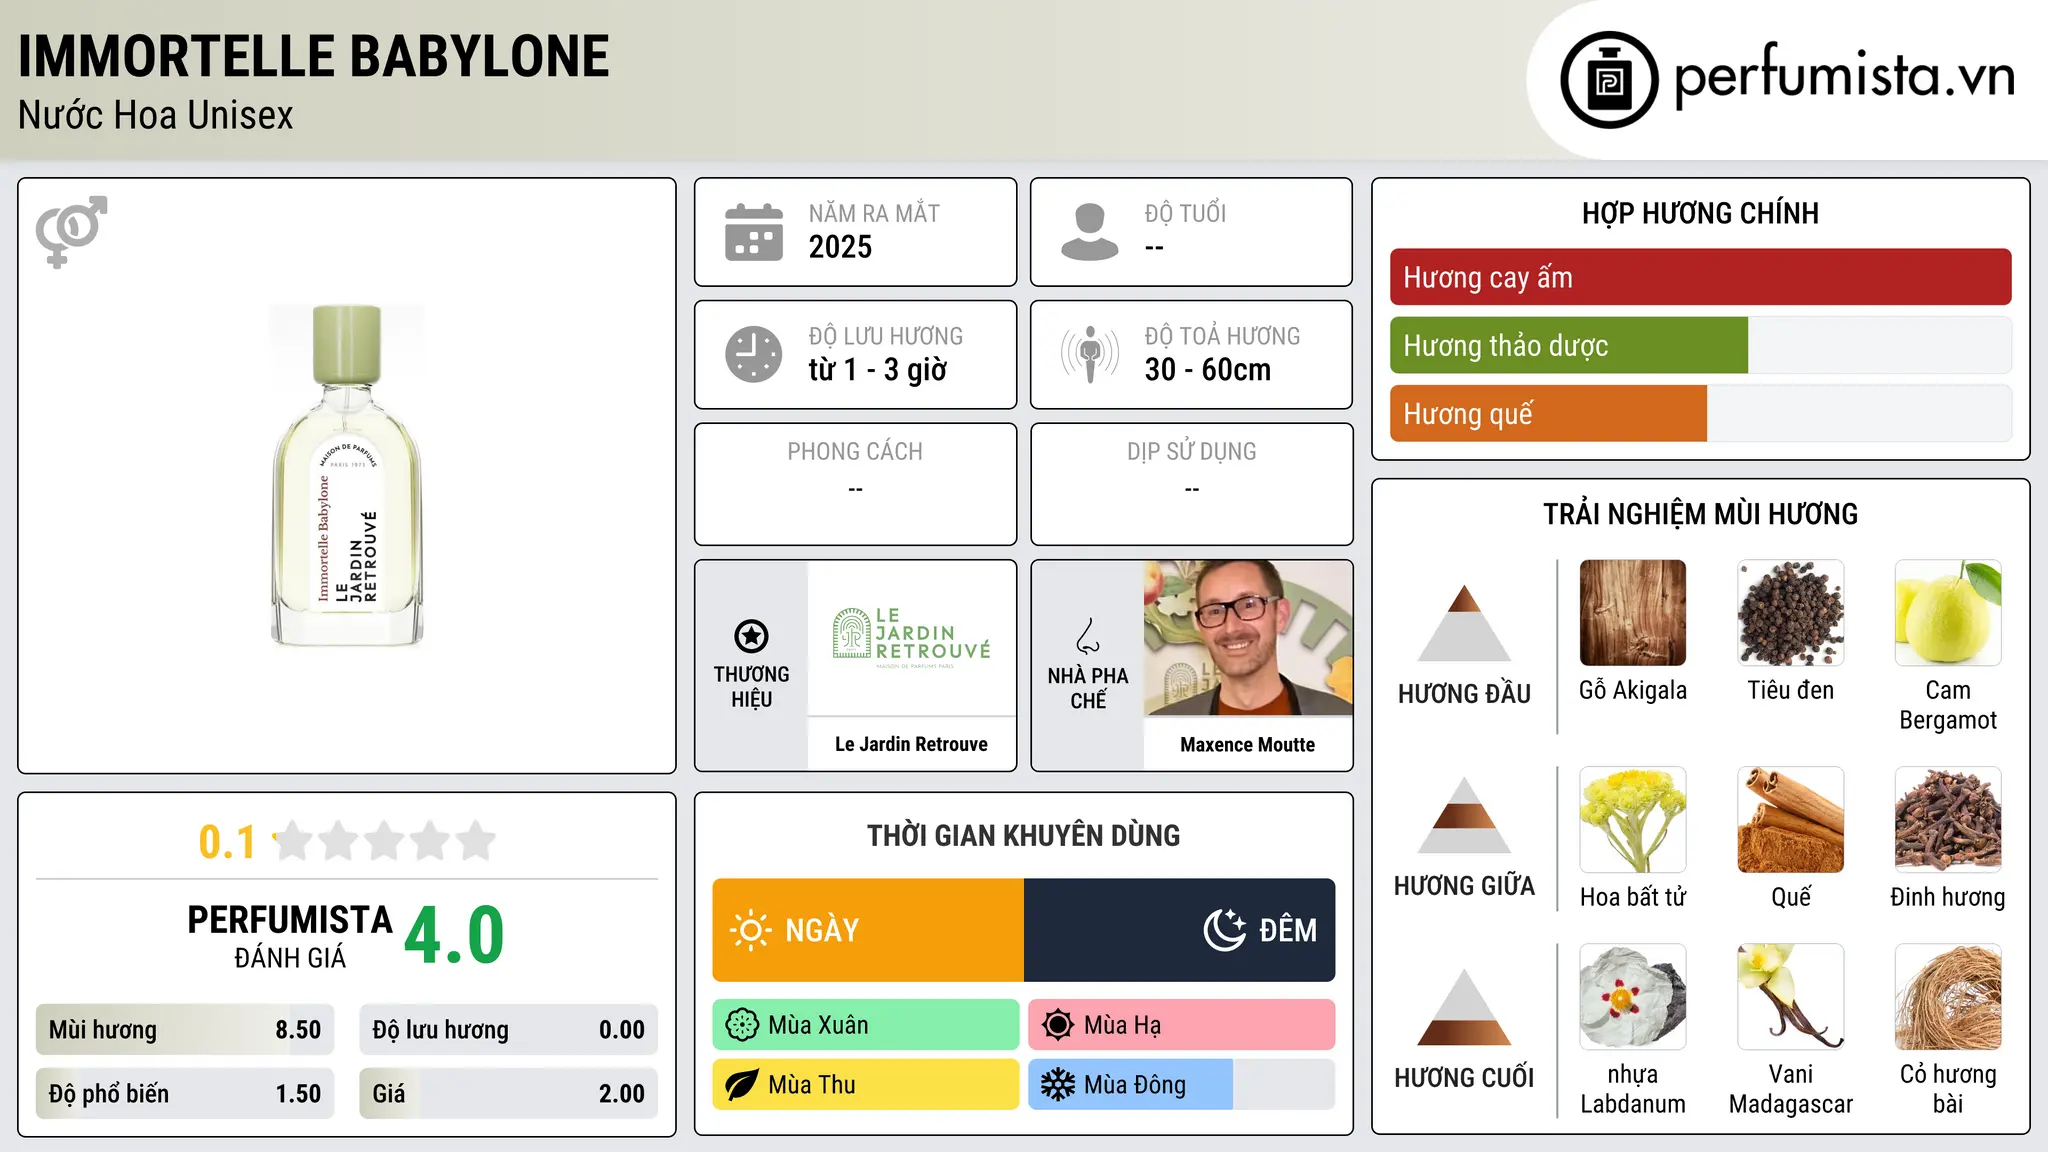Click the flower icon next to Mùa Xuân
This screenshot has height=1152, width=2048.
[x=742, y=1025]
